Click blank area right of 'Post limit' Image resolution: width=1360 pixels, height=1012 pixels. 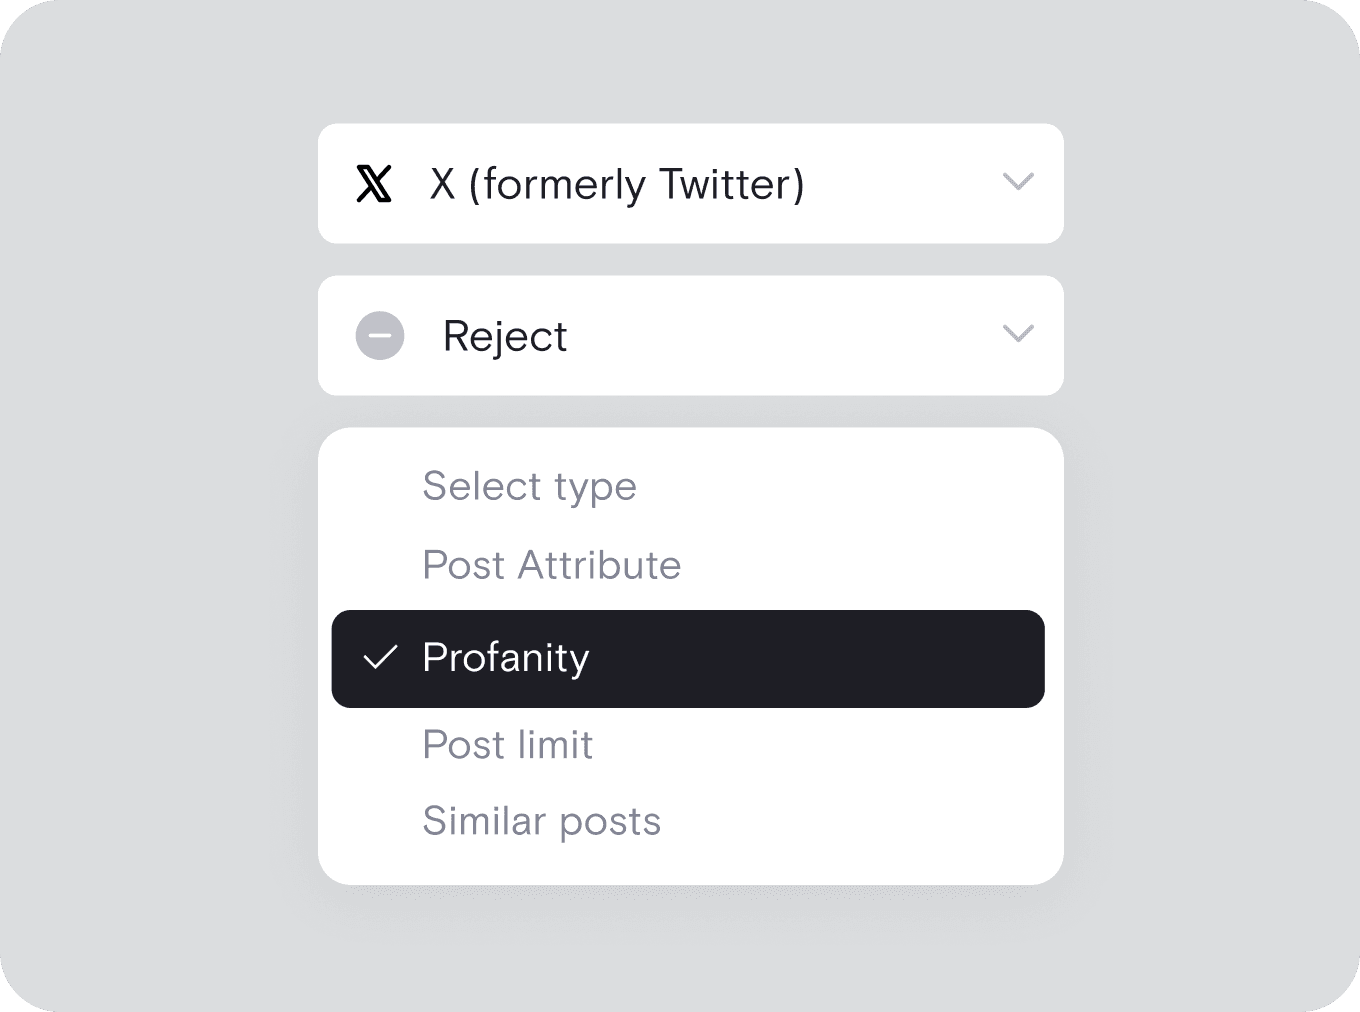point(820,745)
